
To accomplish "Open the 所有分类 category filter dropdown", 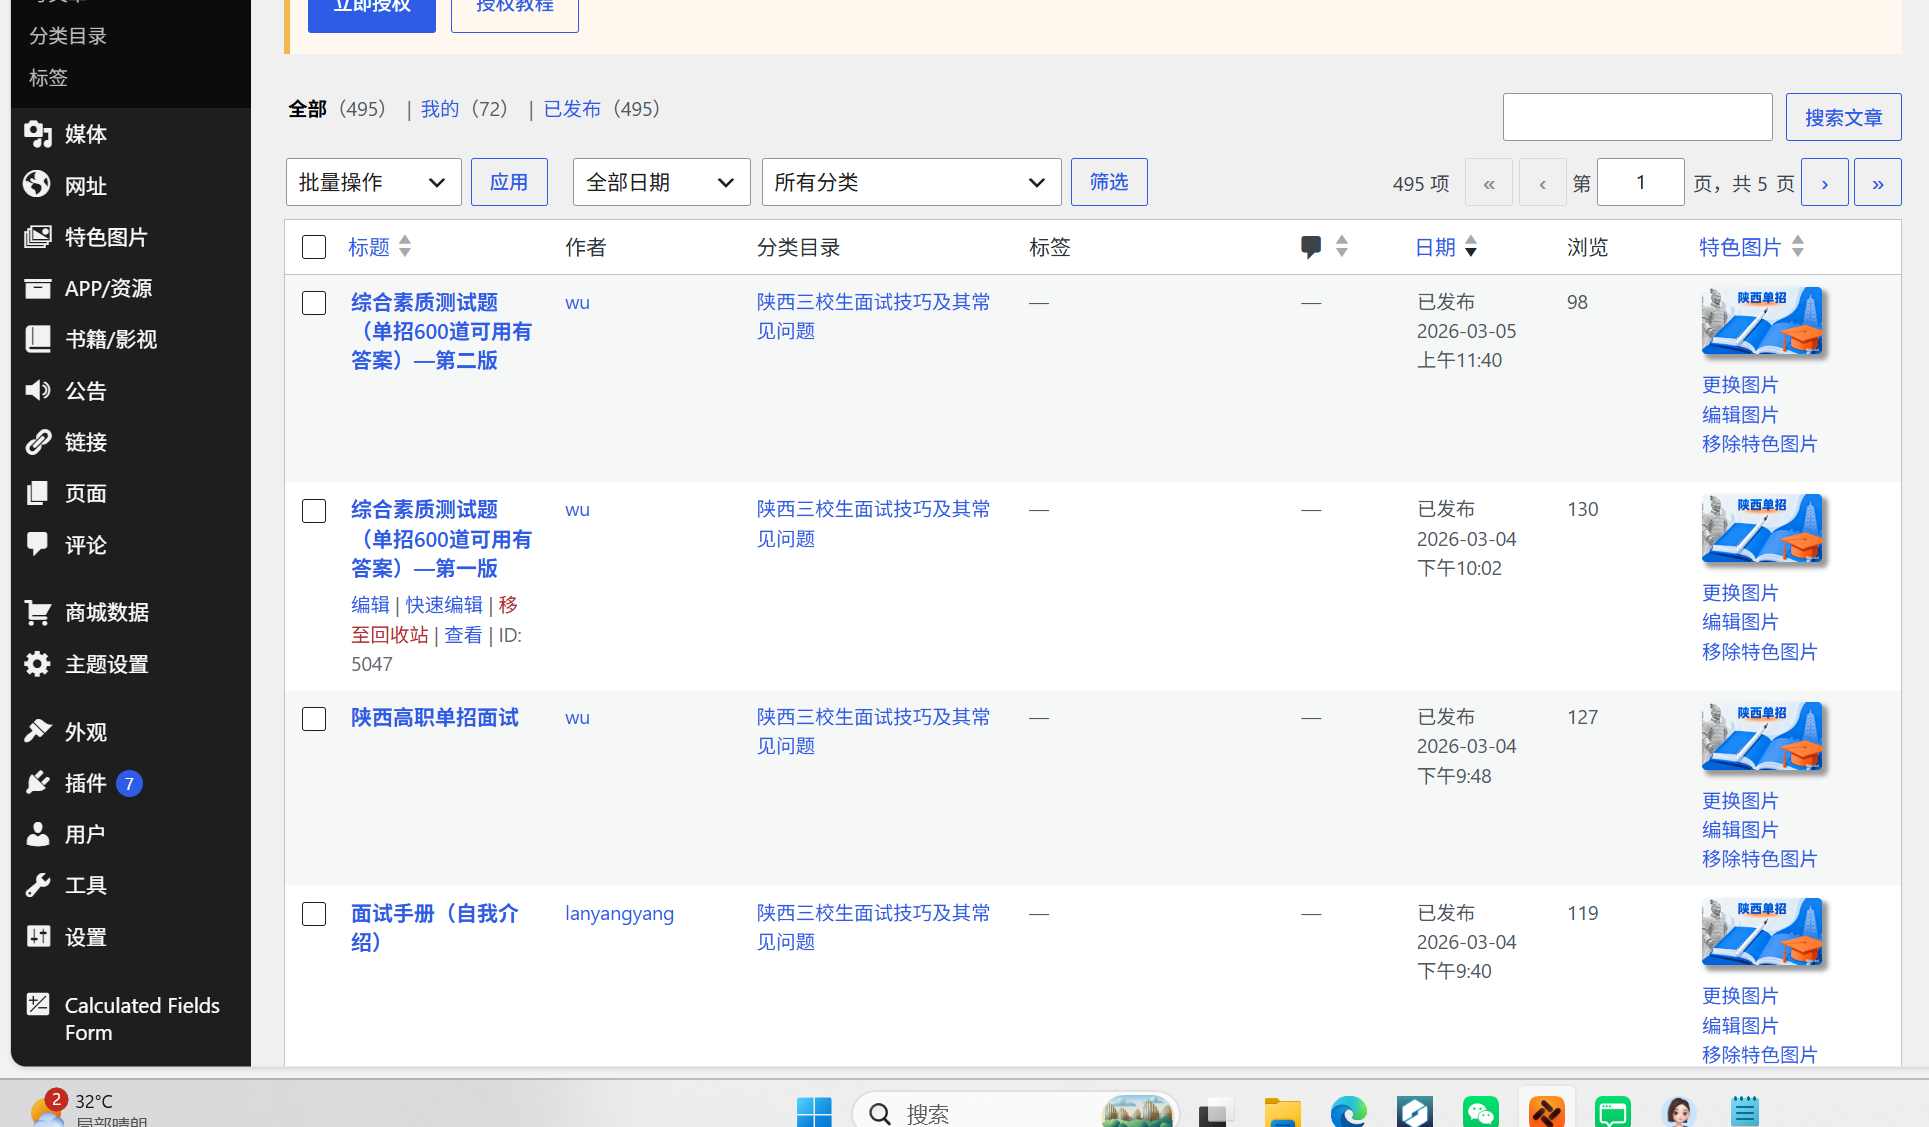I will point(911,182).
